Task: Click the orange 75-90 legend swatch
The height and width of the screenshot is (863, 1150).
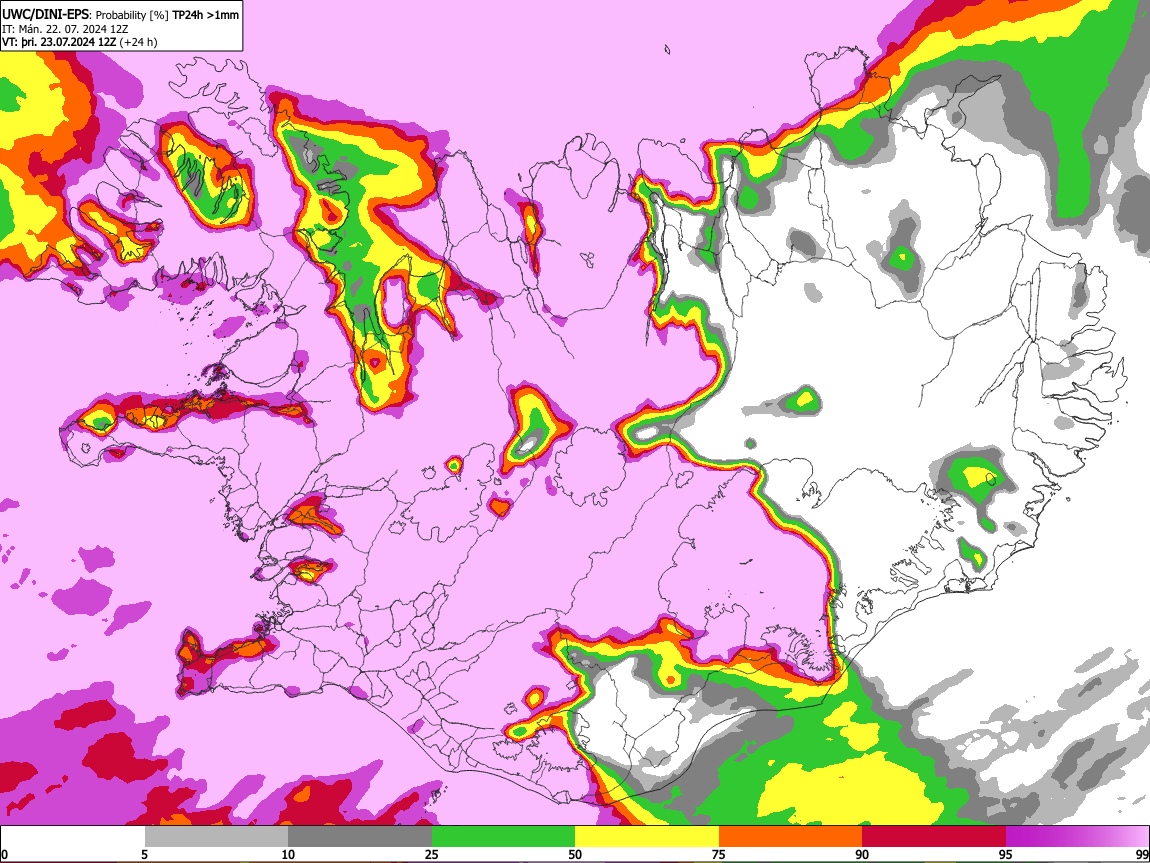Action: (791, 836)
